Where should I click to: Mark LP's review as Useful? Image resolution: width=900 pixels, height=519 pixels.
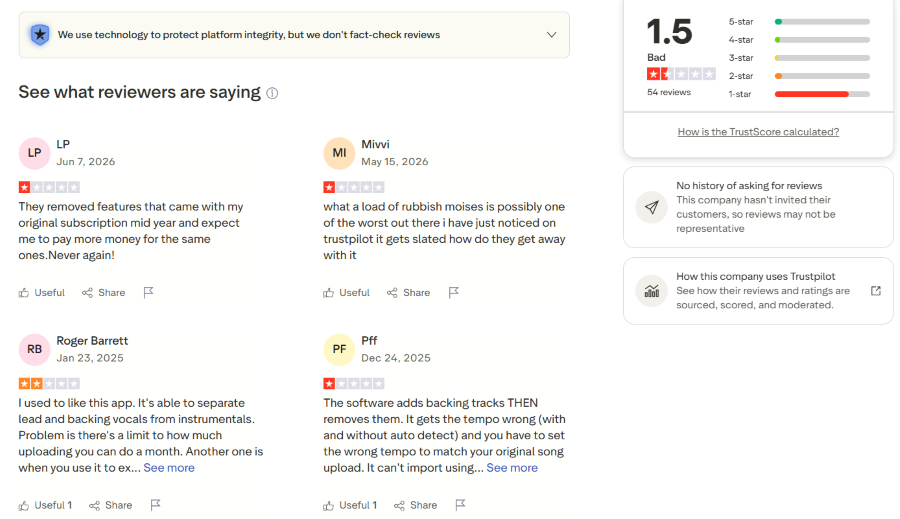pos(41,293)
